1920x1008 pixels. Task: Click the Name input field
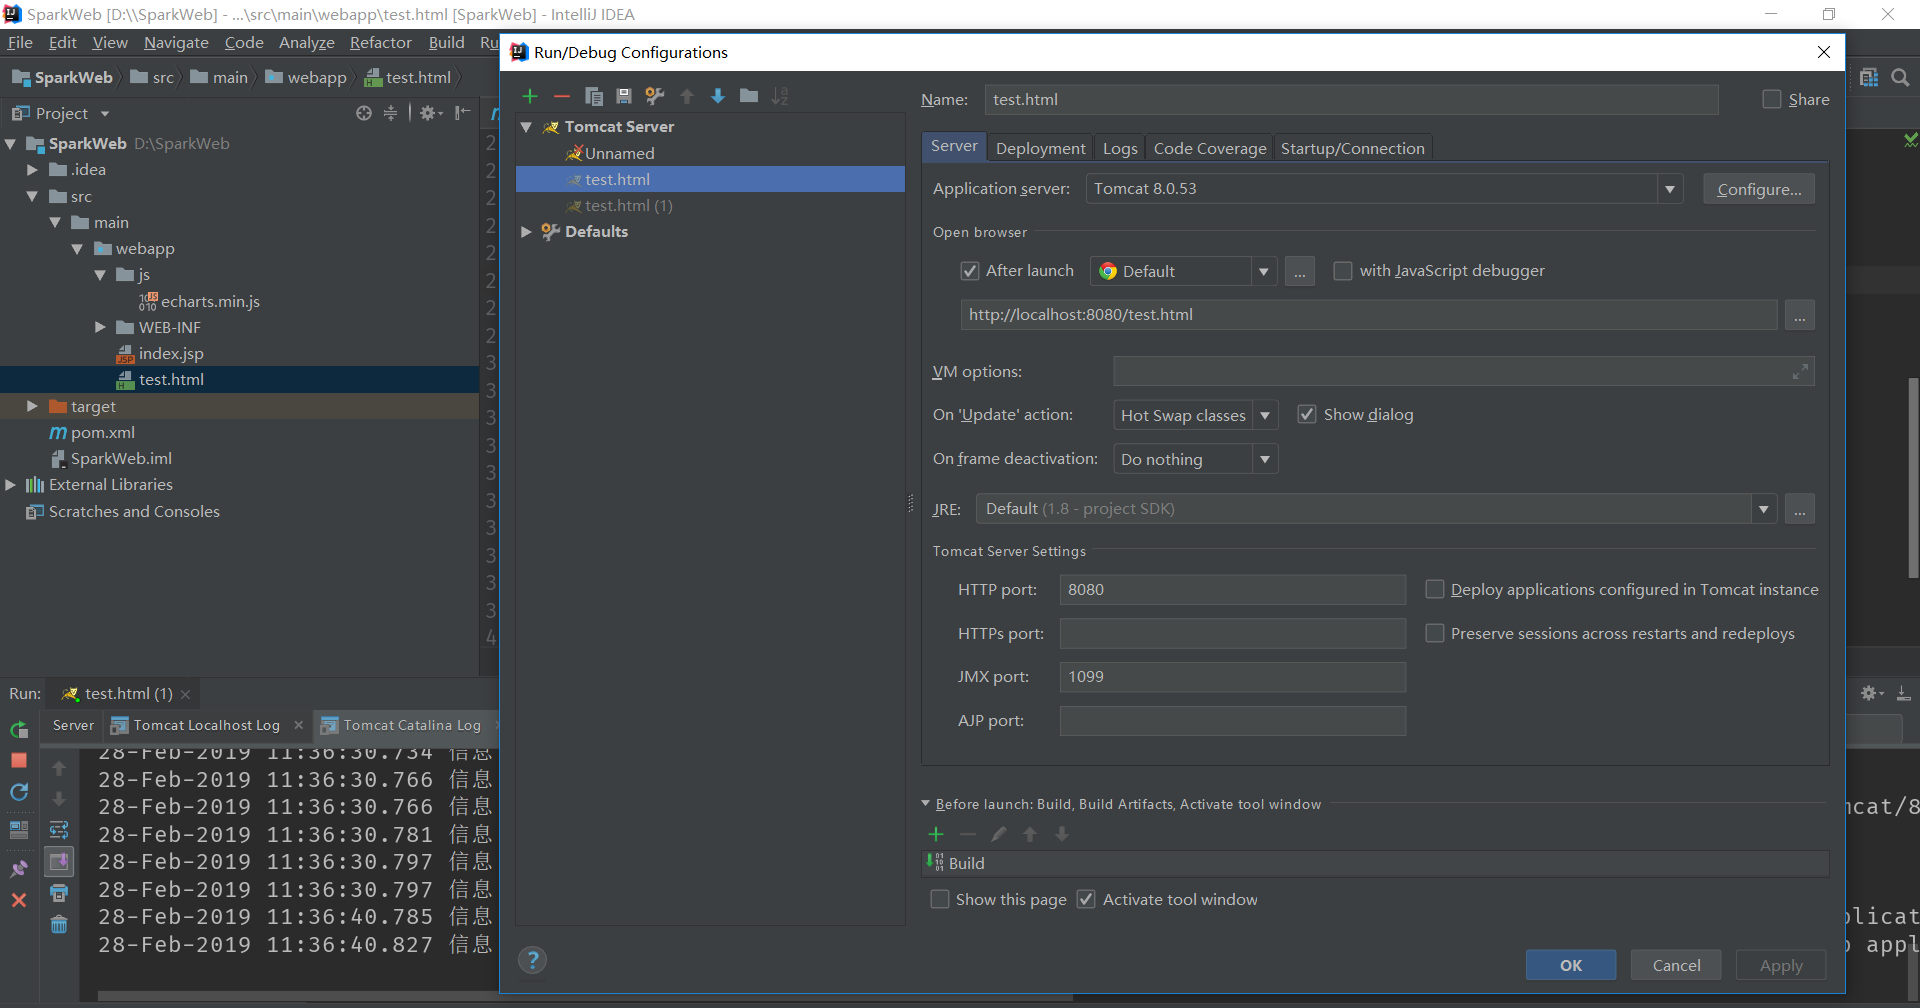[x=1351, y=99]
